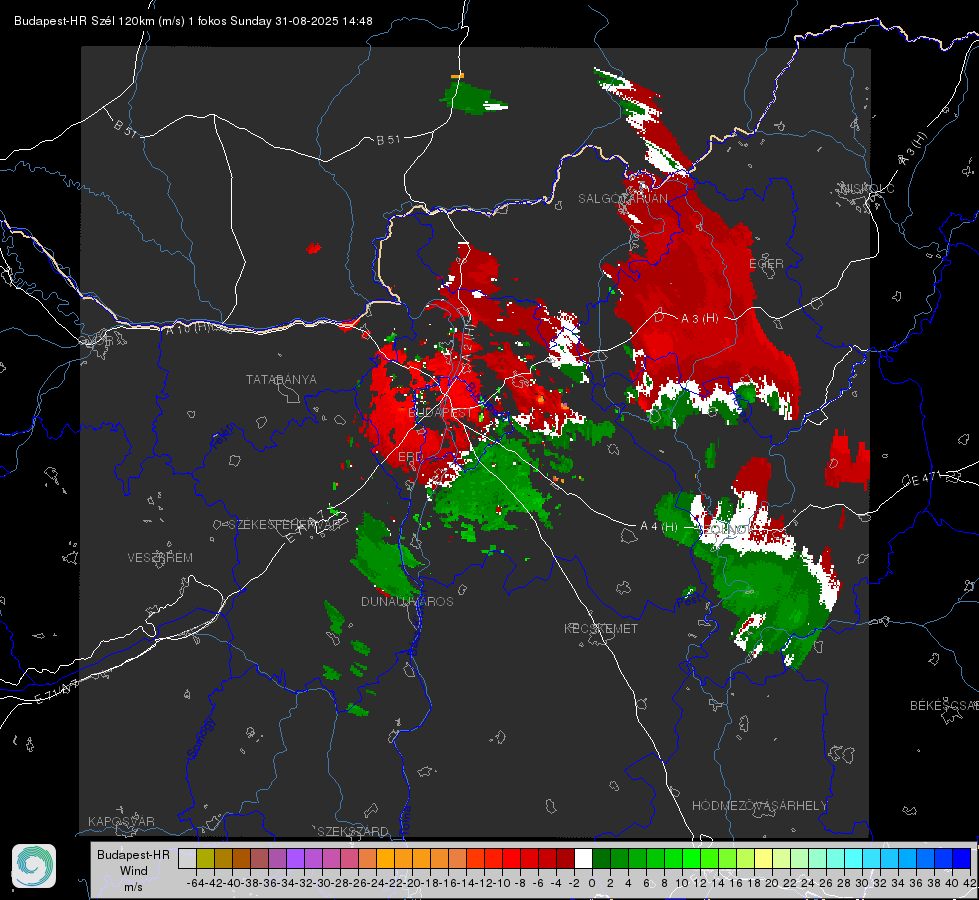Click the 42 legend value

pos(969,883)
